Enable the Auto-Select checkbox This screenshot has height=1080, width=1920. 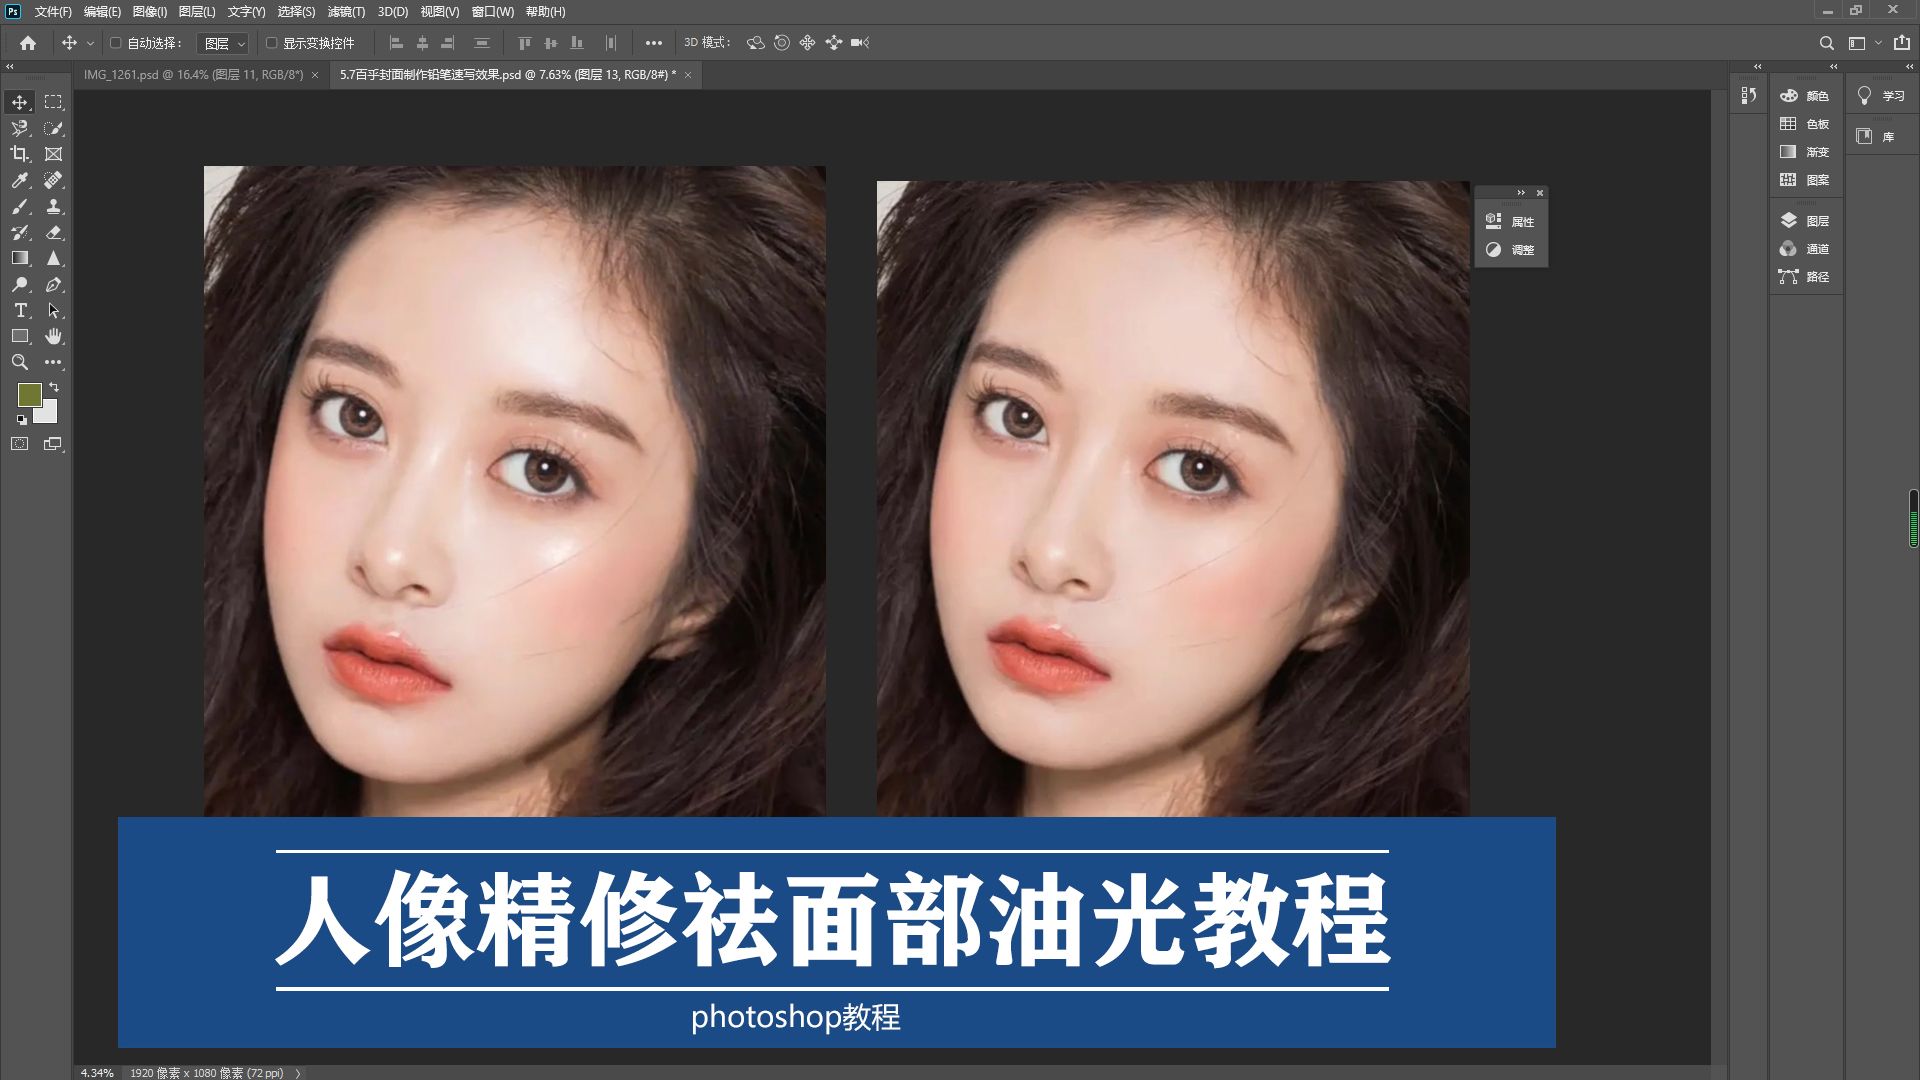coord(115,43)
